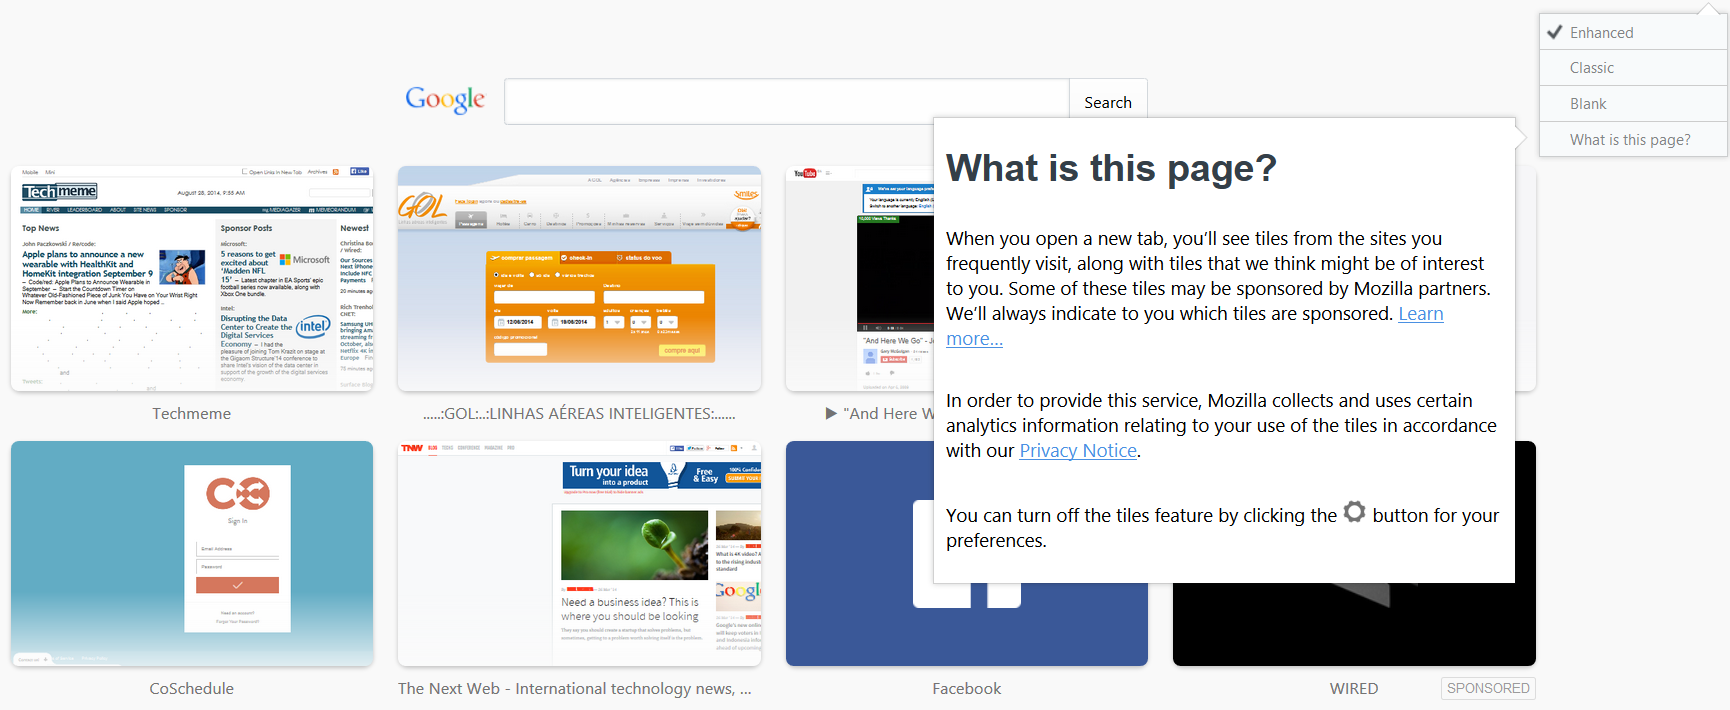The image size is (1730, 710).
Task: Open the YouTube 'And Here We Go' tile
Action: pos(860,278)
